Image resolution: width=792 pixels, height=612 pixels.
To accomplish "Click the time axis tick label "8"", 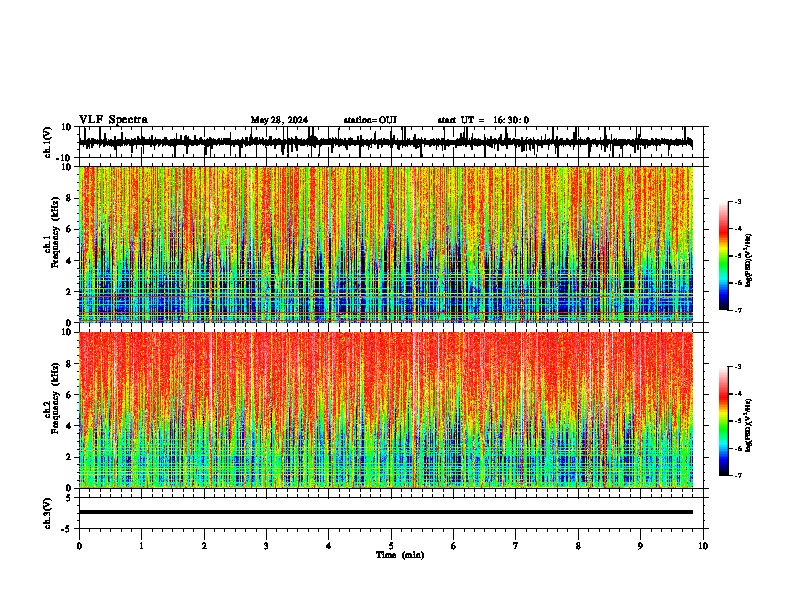I will point(578,546).
